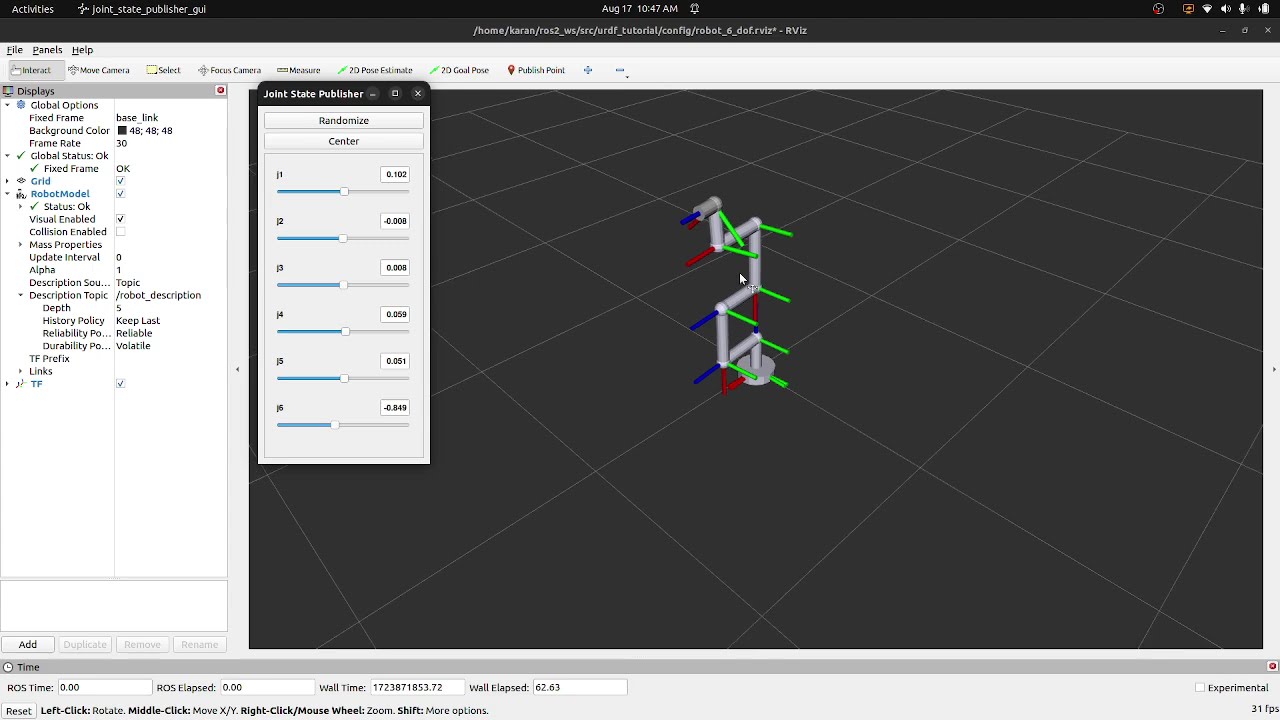The height and width of the screenshot is (720, 1280).
Task: Click the Wall Elapsed field
Action: (x=579, y=688)
